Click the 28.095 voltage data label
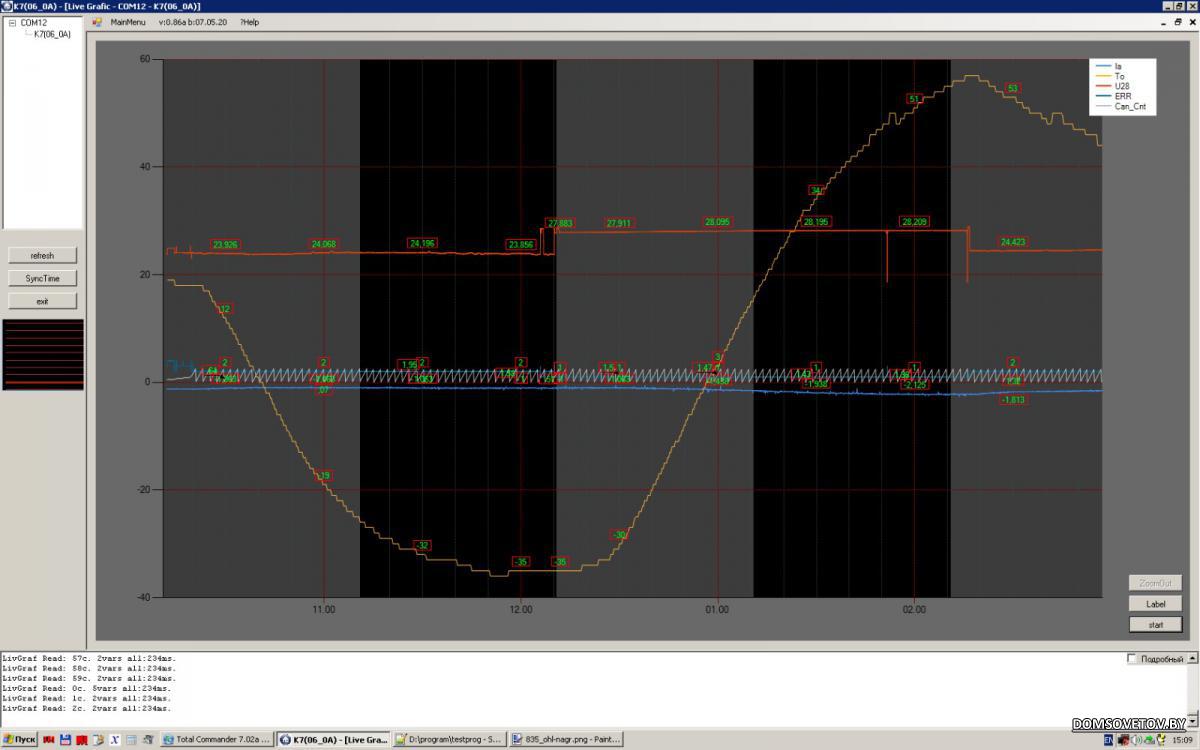 coord(717,222)
